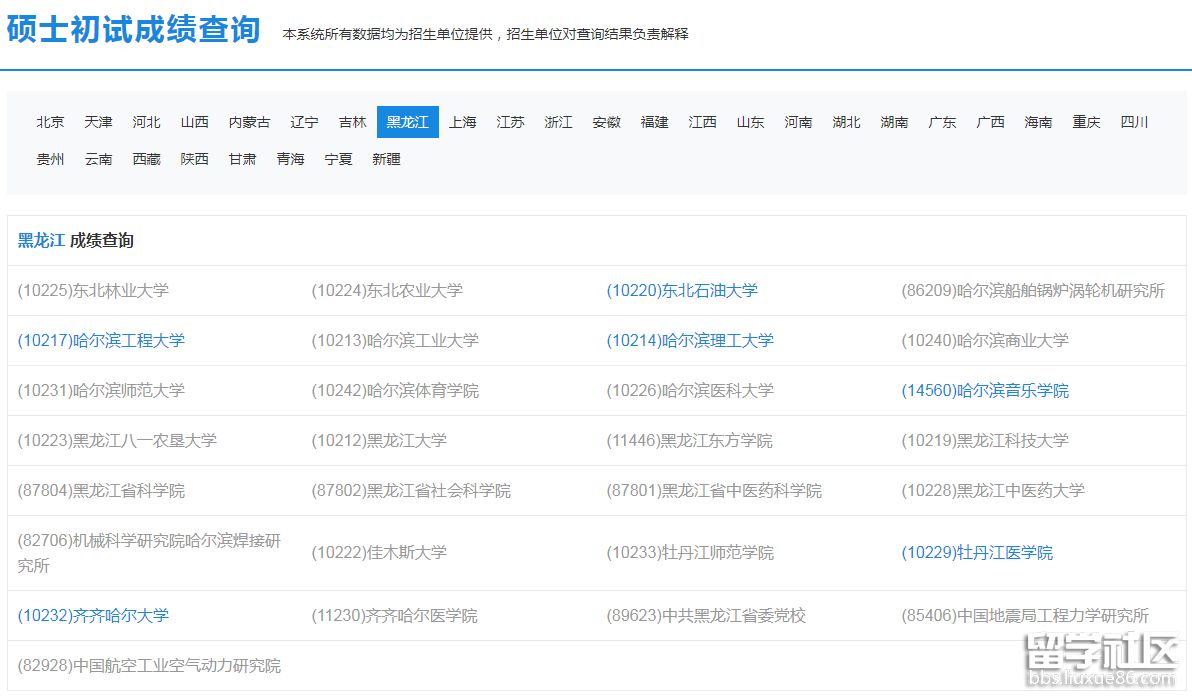Screen dimensions: 1192x700
Task: Open the 江苏 province score page
Action: click(x=510, y=121)
